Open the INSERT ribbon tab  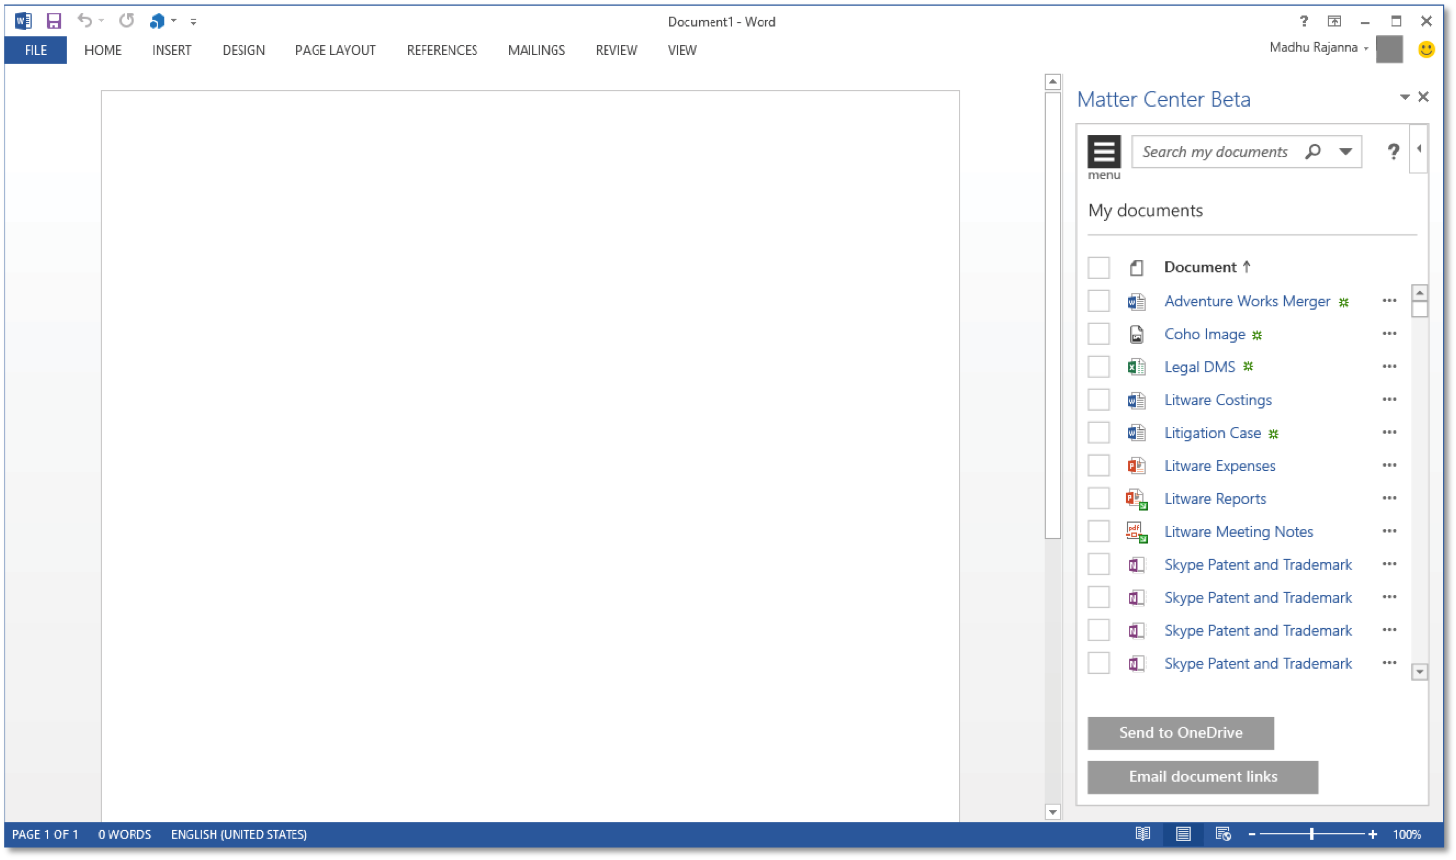(172, 50)
